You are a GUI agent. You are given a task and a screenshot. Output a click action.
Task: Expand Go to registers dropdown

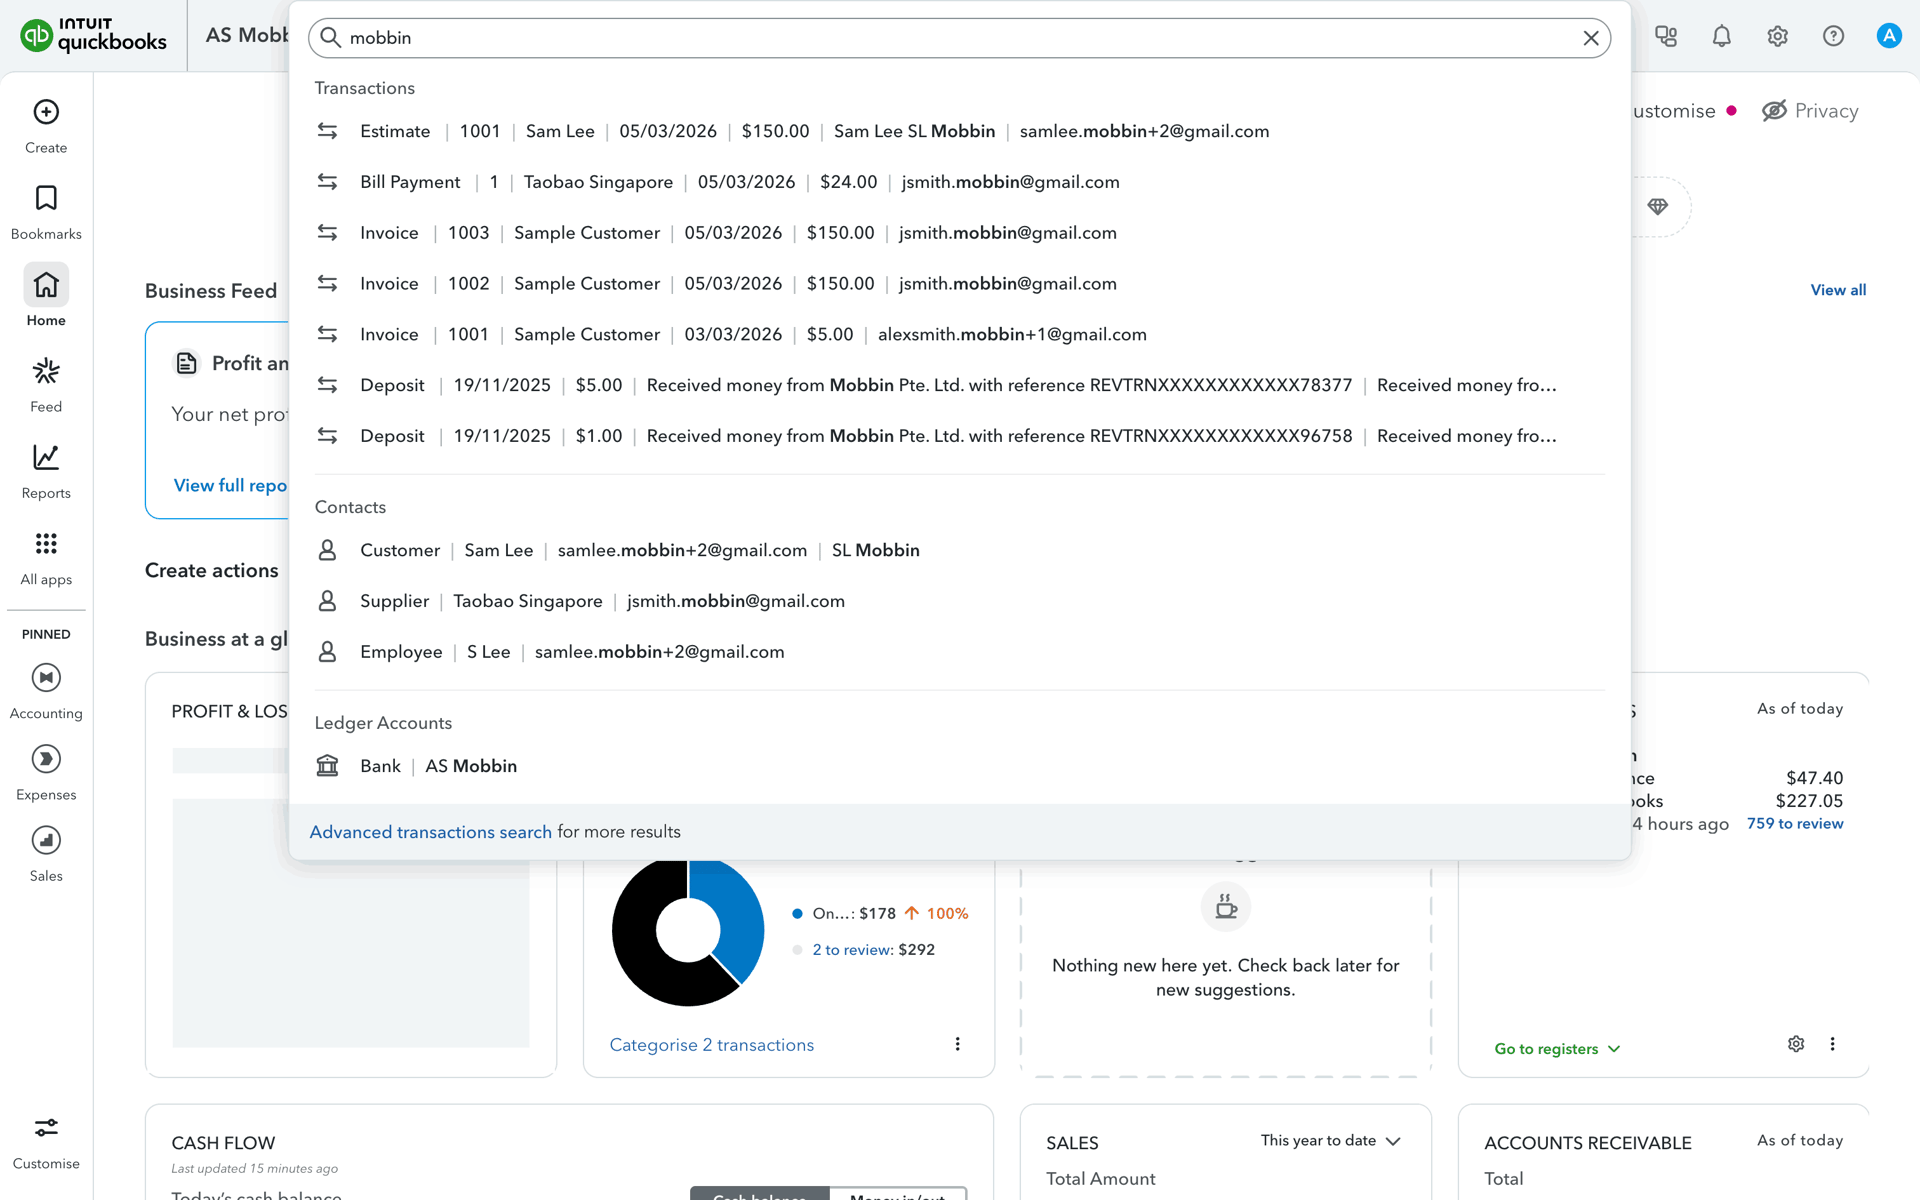1557,1049
